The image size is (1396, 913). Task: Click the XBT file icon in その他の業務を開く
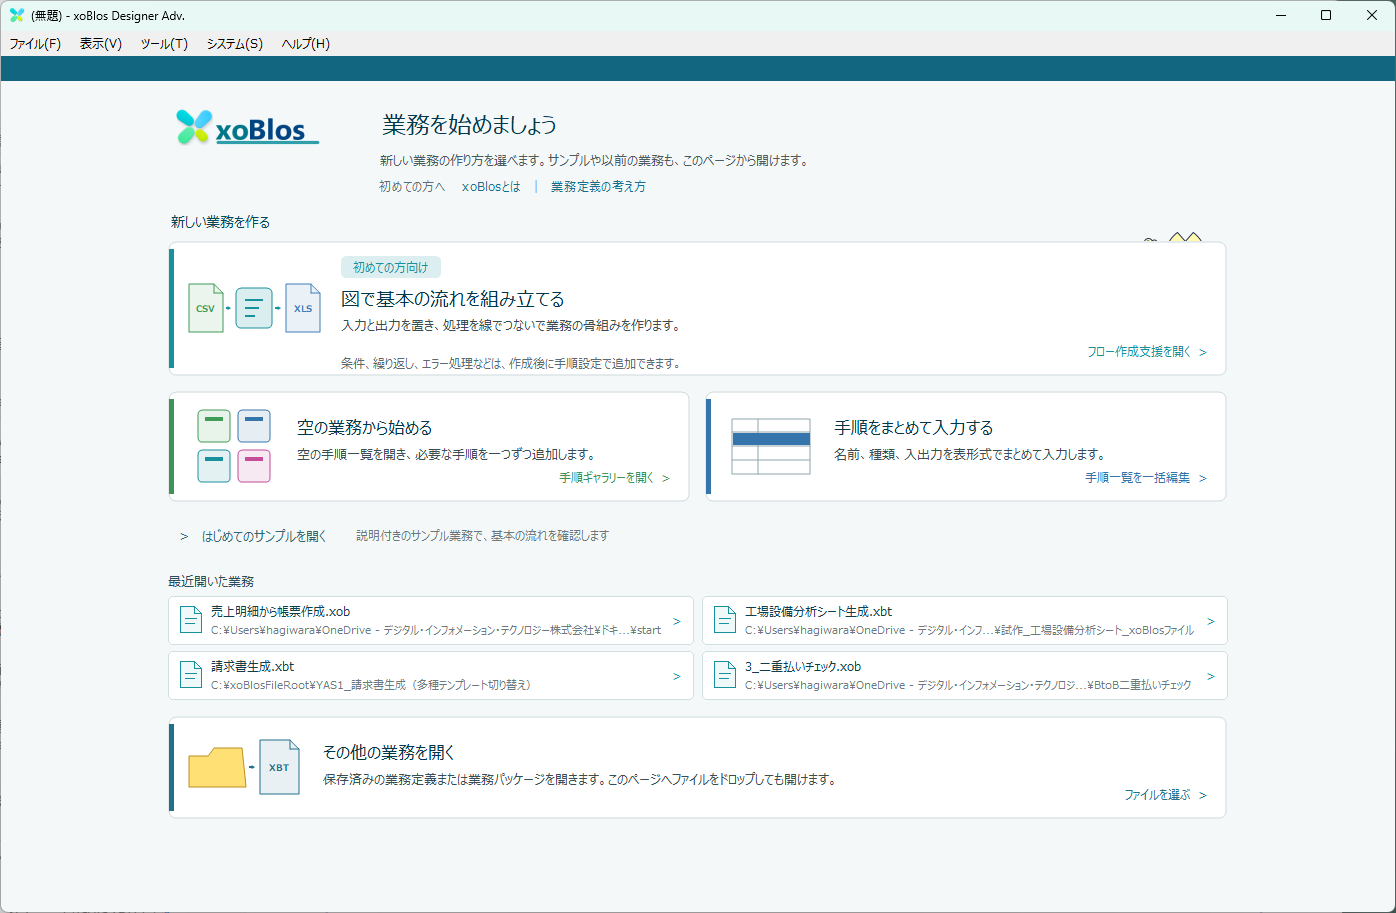click(279, 767)
